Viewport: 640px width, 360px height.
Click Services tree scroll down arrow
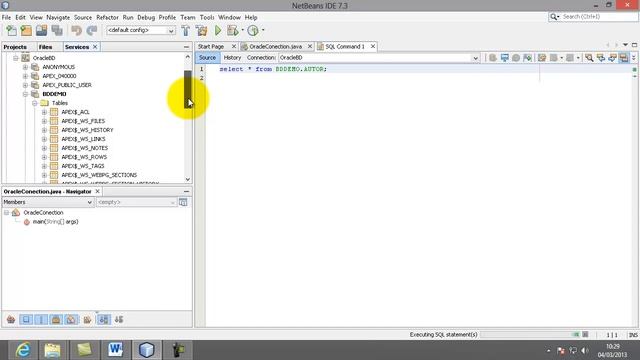[x=188, y=179]
